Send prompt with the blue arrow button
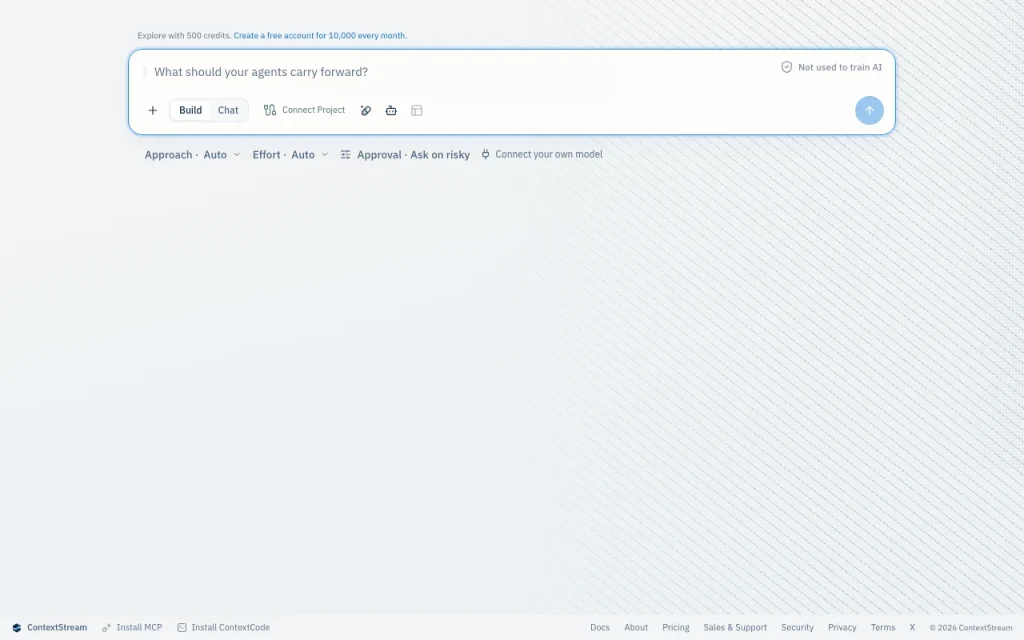This screenshot has height=640, width=1024. (x=869, y=110)
